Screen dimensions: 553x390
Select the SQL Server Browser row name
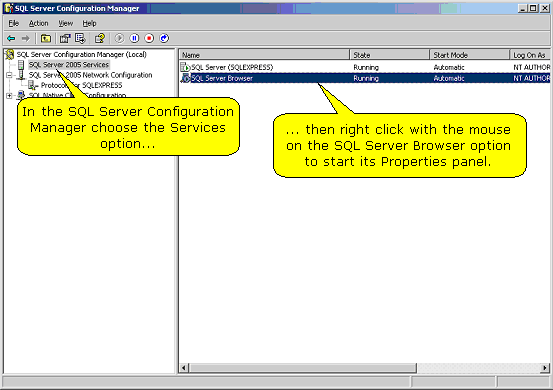pyautogui.click(x=222, y=78)
